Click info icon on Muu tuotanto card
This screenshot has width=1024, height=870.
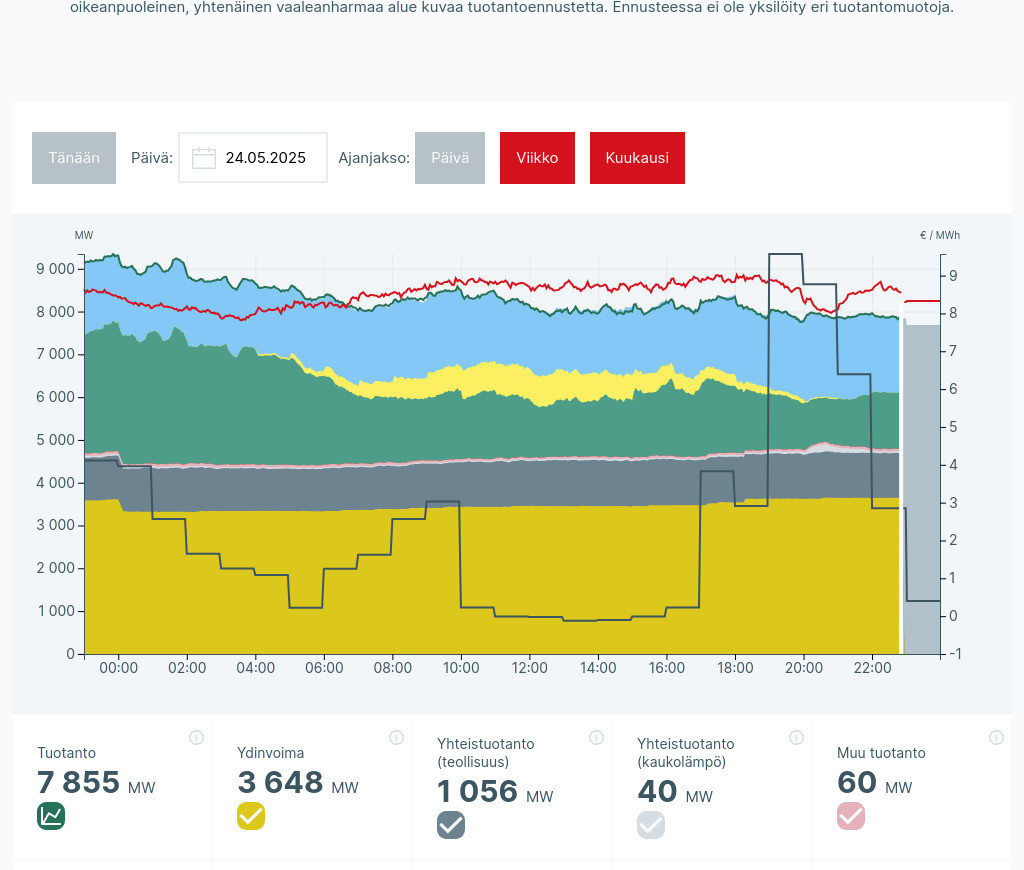tap(996, 738)
